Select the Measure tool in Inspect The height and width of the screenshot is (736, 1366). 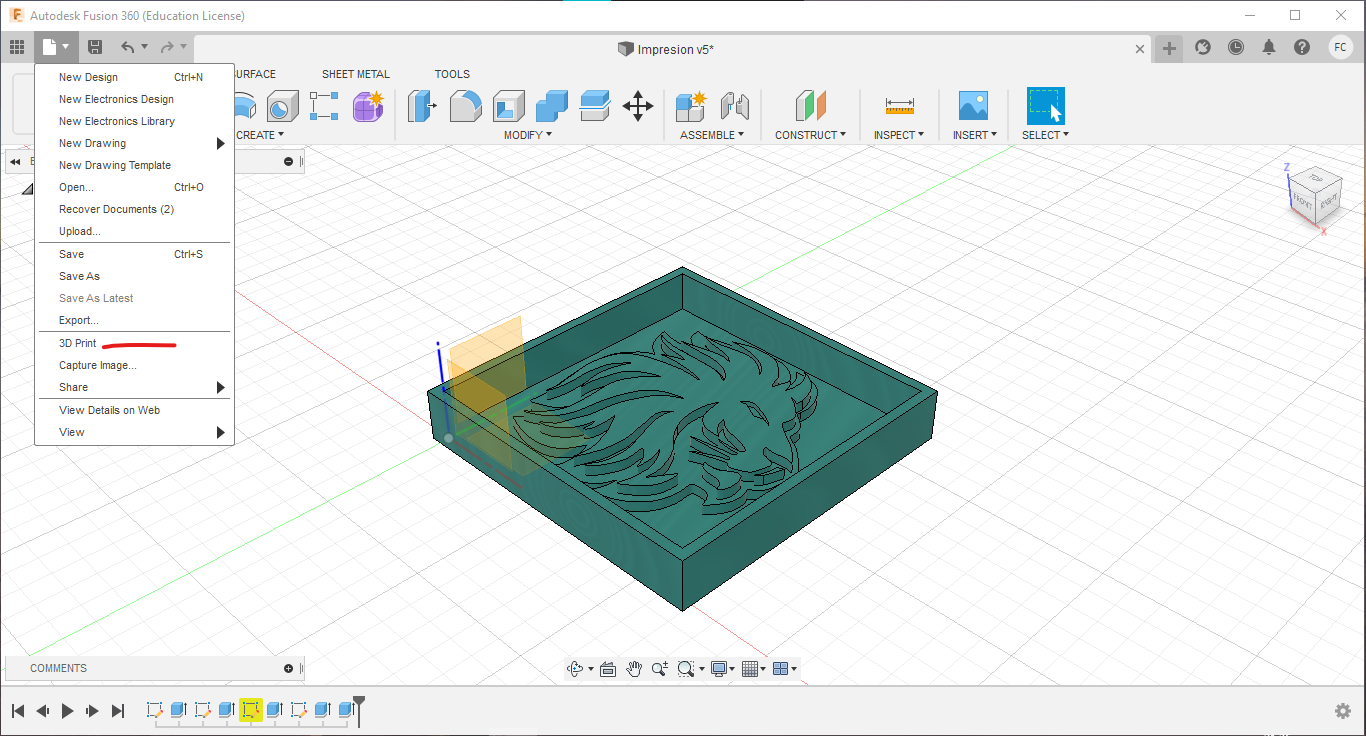click(x=899, y=105)
